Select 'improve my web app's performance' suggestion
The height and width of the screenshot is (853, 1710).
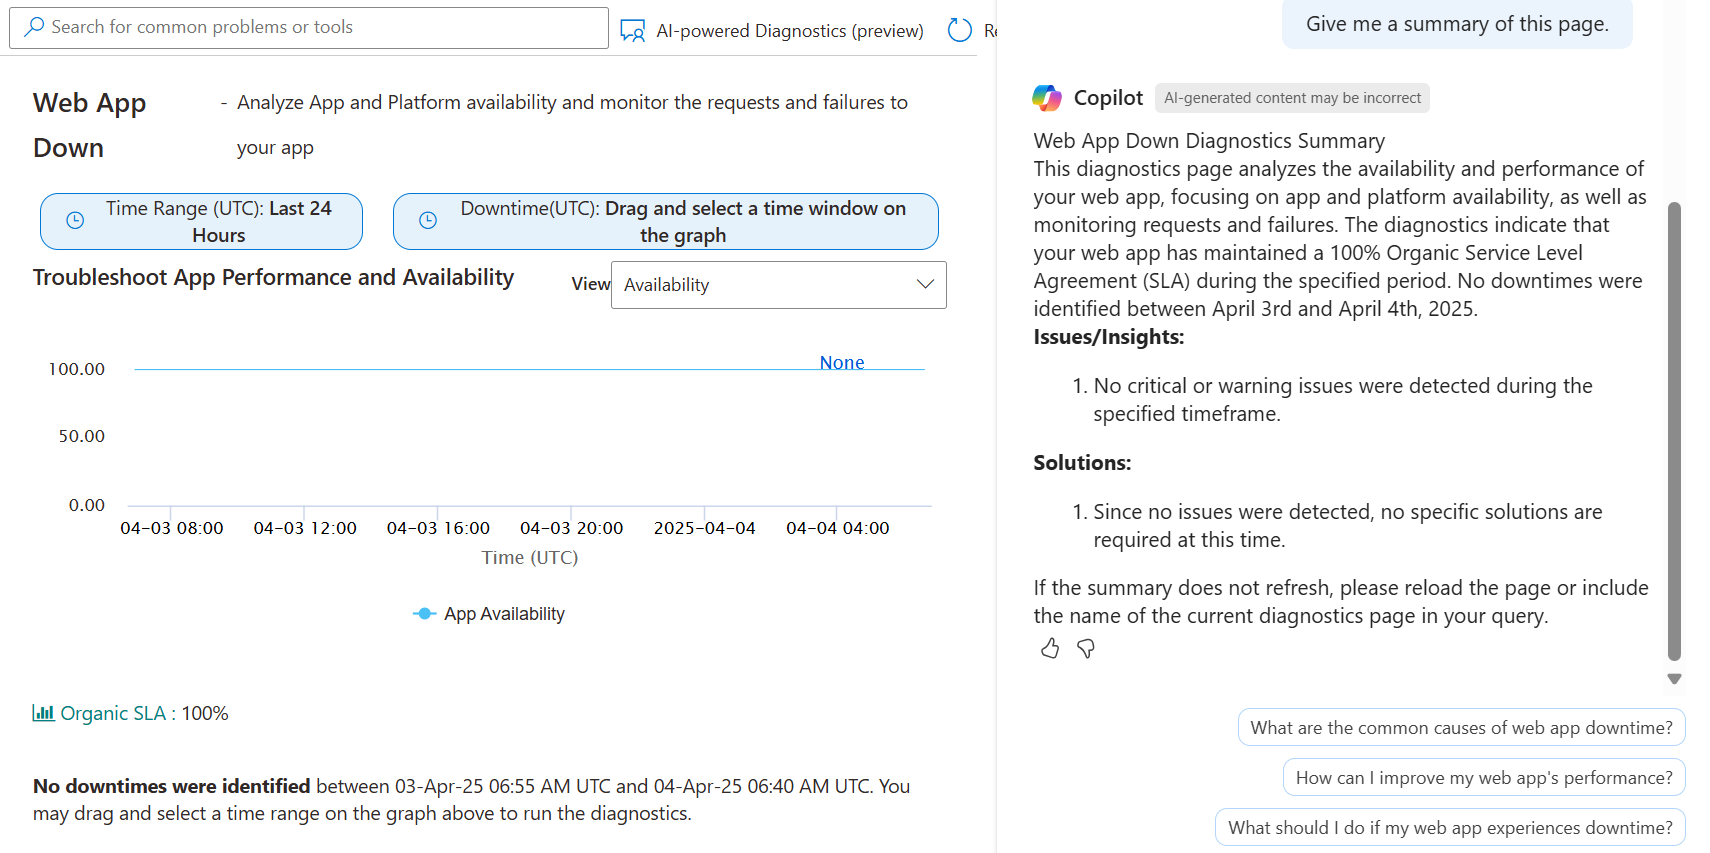click(1484, 778)
